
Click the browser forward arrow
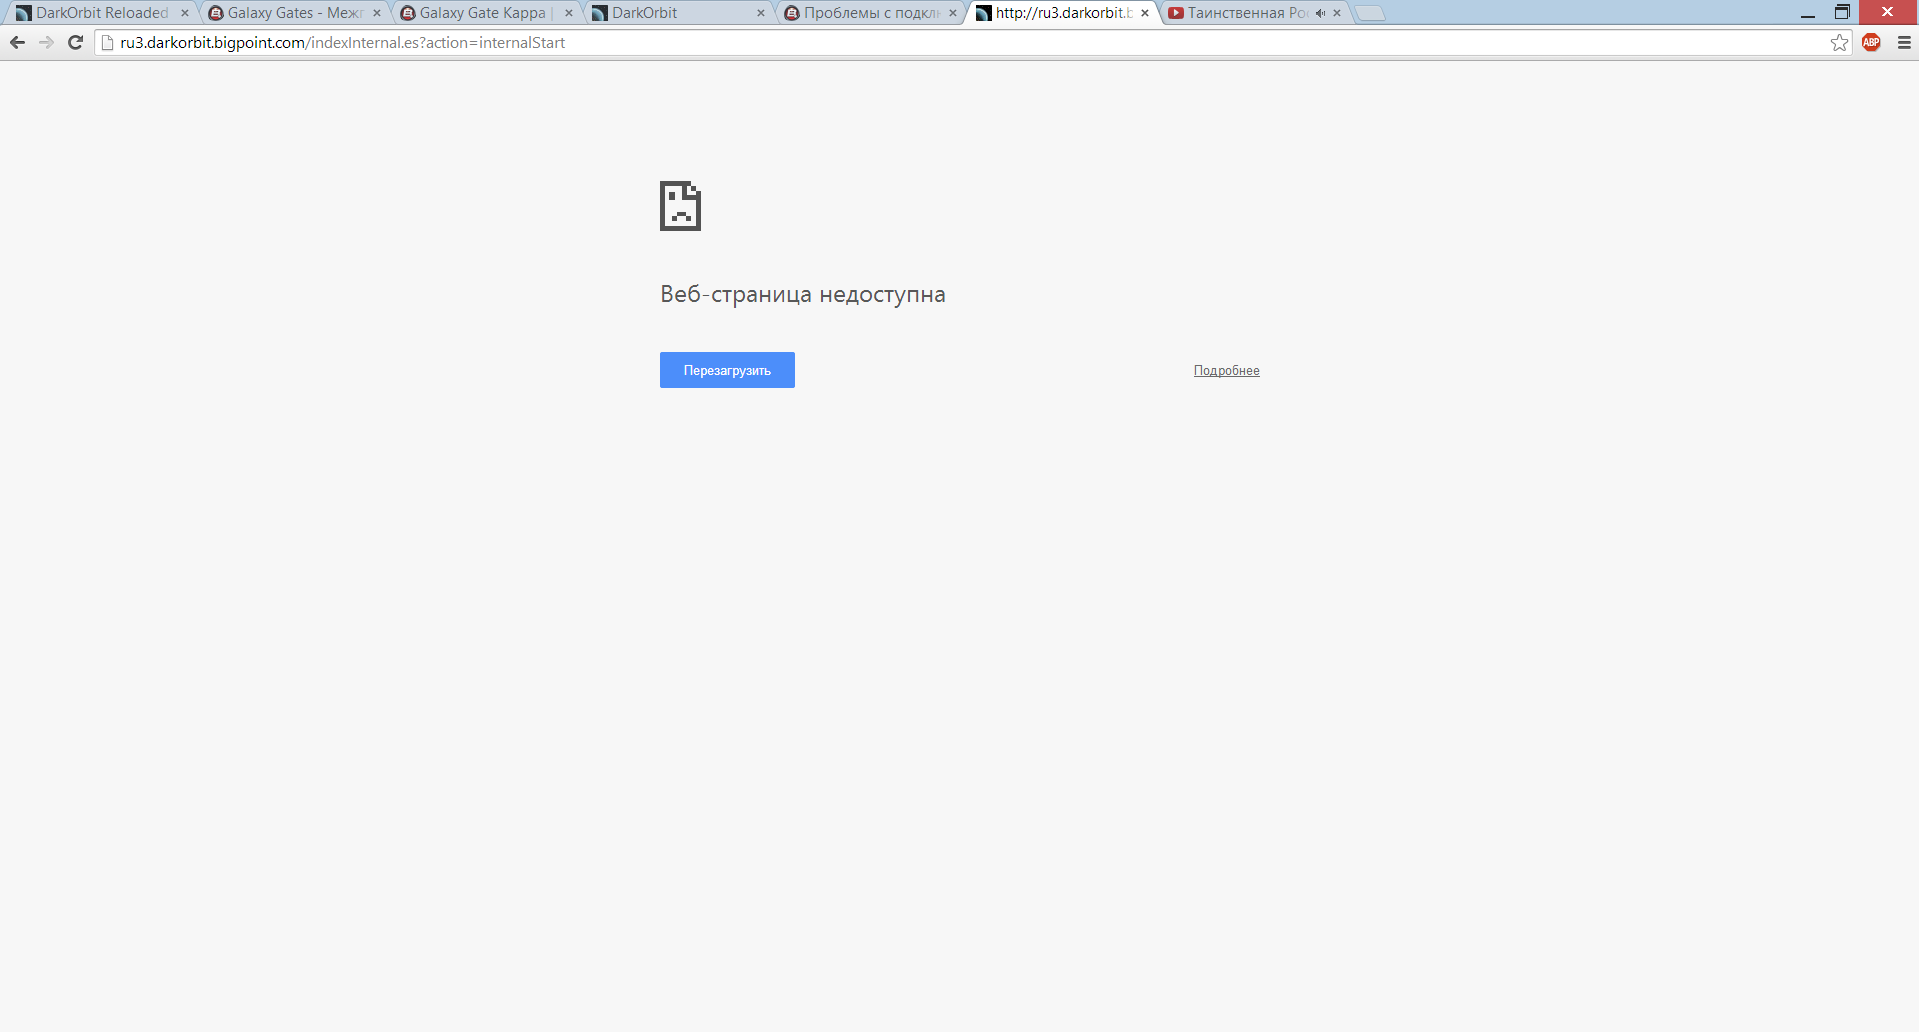pos(46,42)
